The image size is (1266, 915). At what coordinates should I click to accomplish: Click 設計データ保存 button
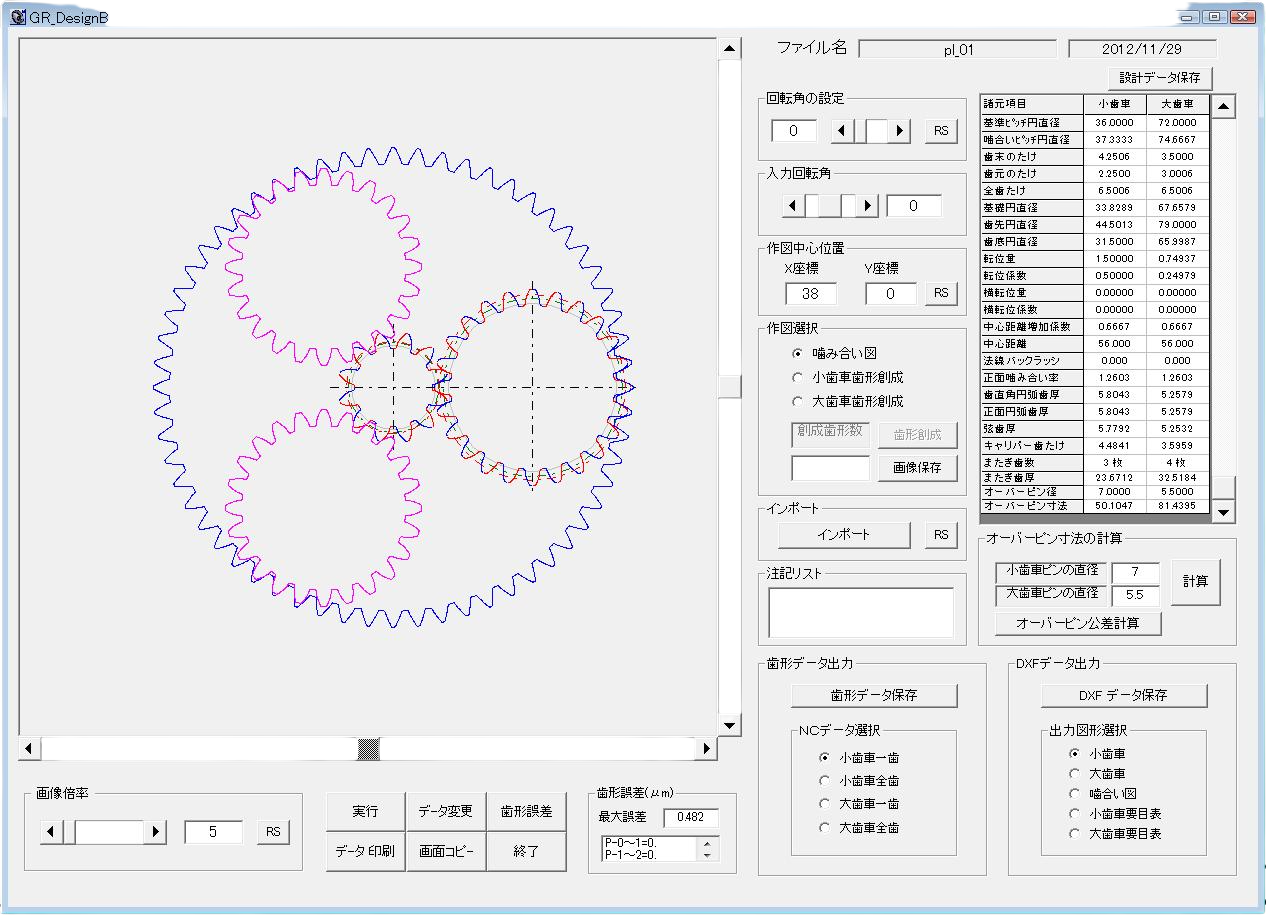point(1159,78)
